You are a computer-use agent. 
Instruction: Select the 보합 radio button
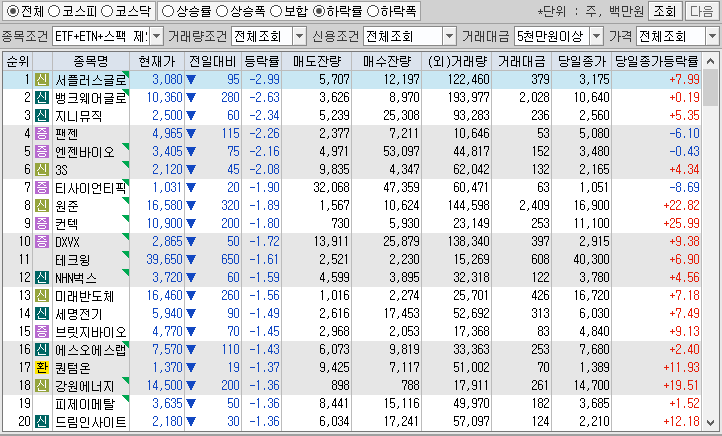pos(276,11)
